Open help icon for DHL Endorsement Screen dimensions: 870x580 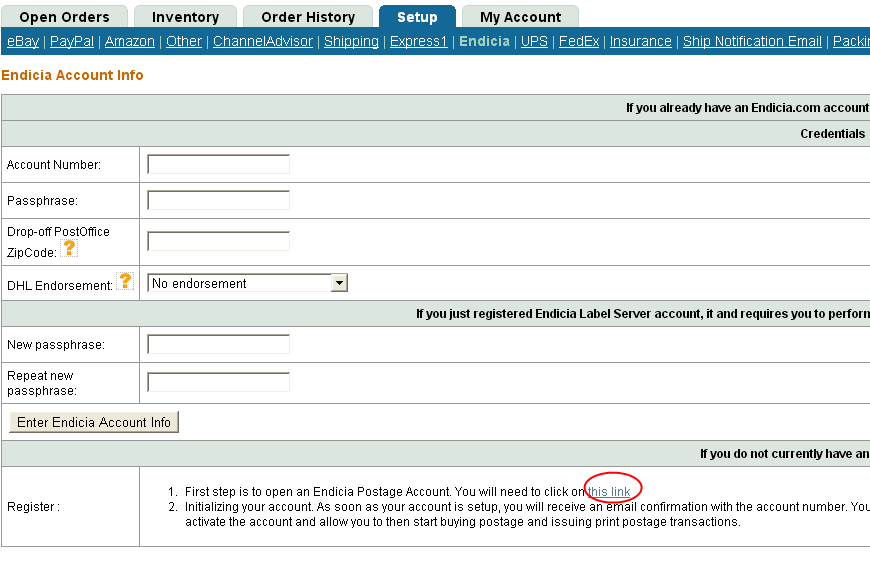[125, 281]
